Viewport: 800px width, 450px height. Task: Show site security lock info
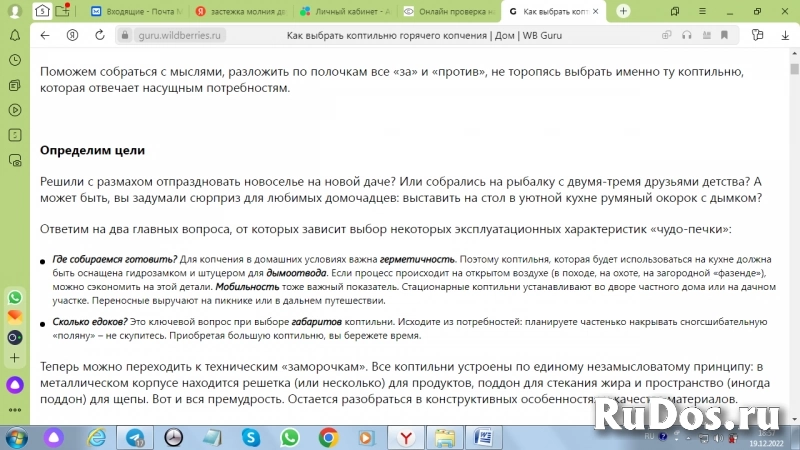coord(124,35)
